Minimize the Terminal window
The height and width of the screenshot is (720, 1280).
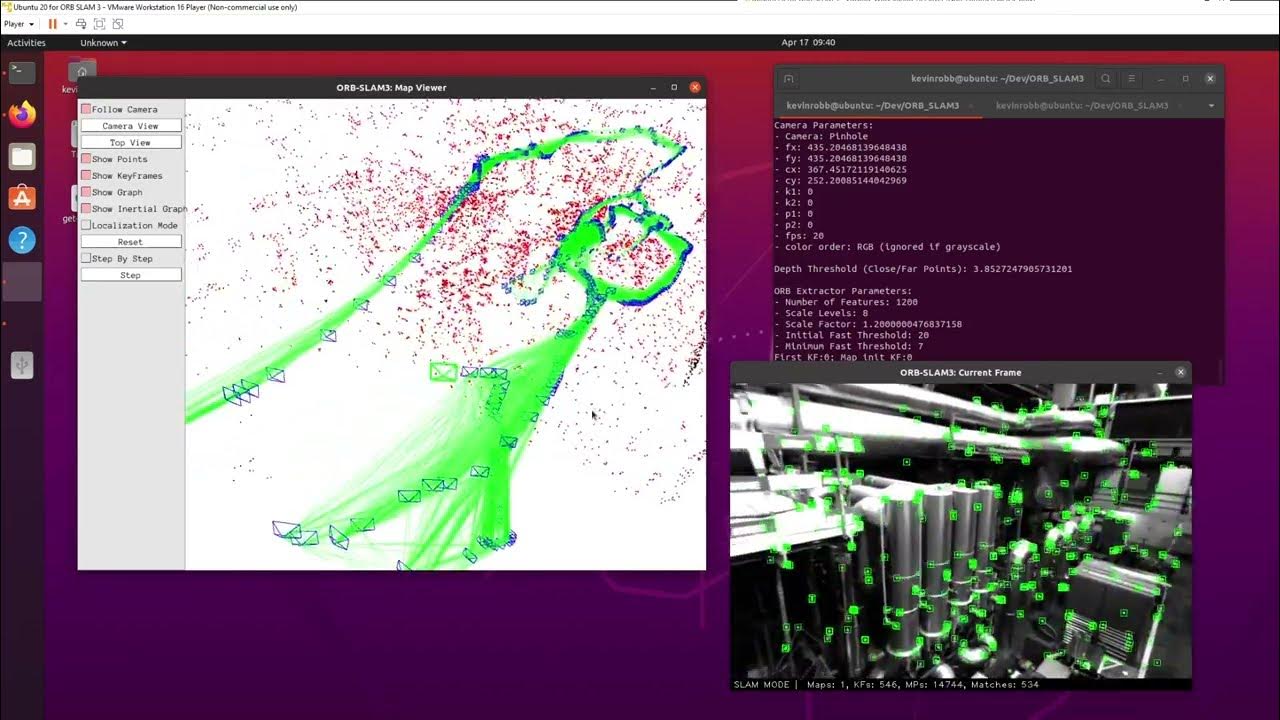(1160, 79)
